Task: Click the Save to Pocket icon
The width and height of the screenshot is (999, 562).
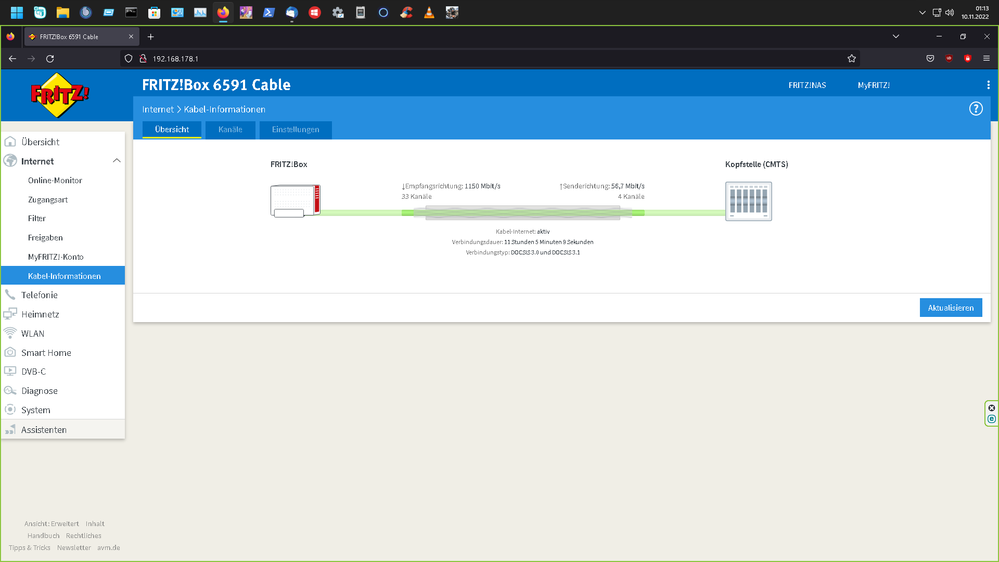Action: pos(930,59)
